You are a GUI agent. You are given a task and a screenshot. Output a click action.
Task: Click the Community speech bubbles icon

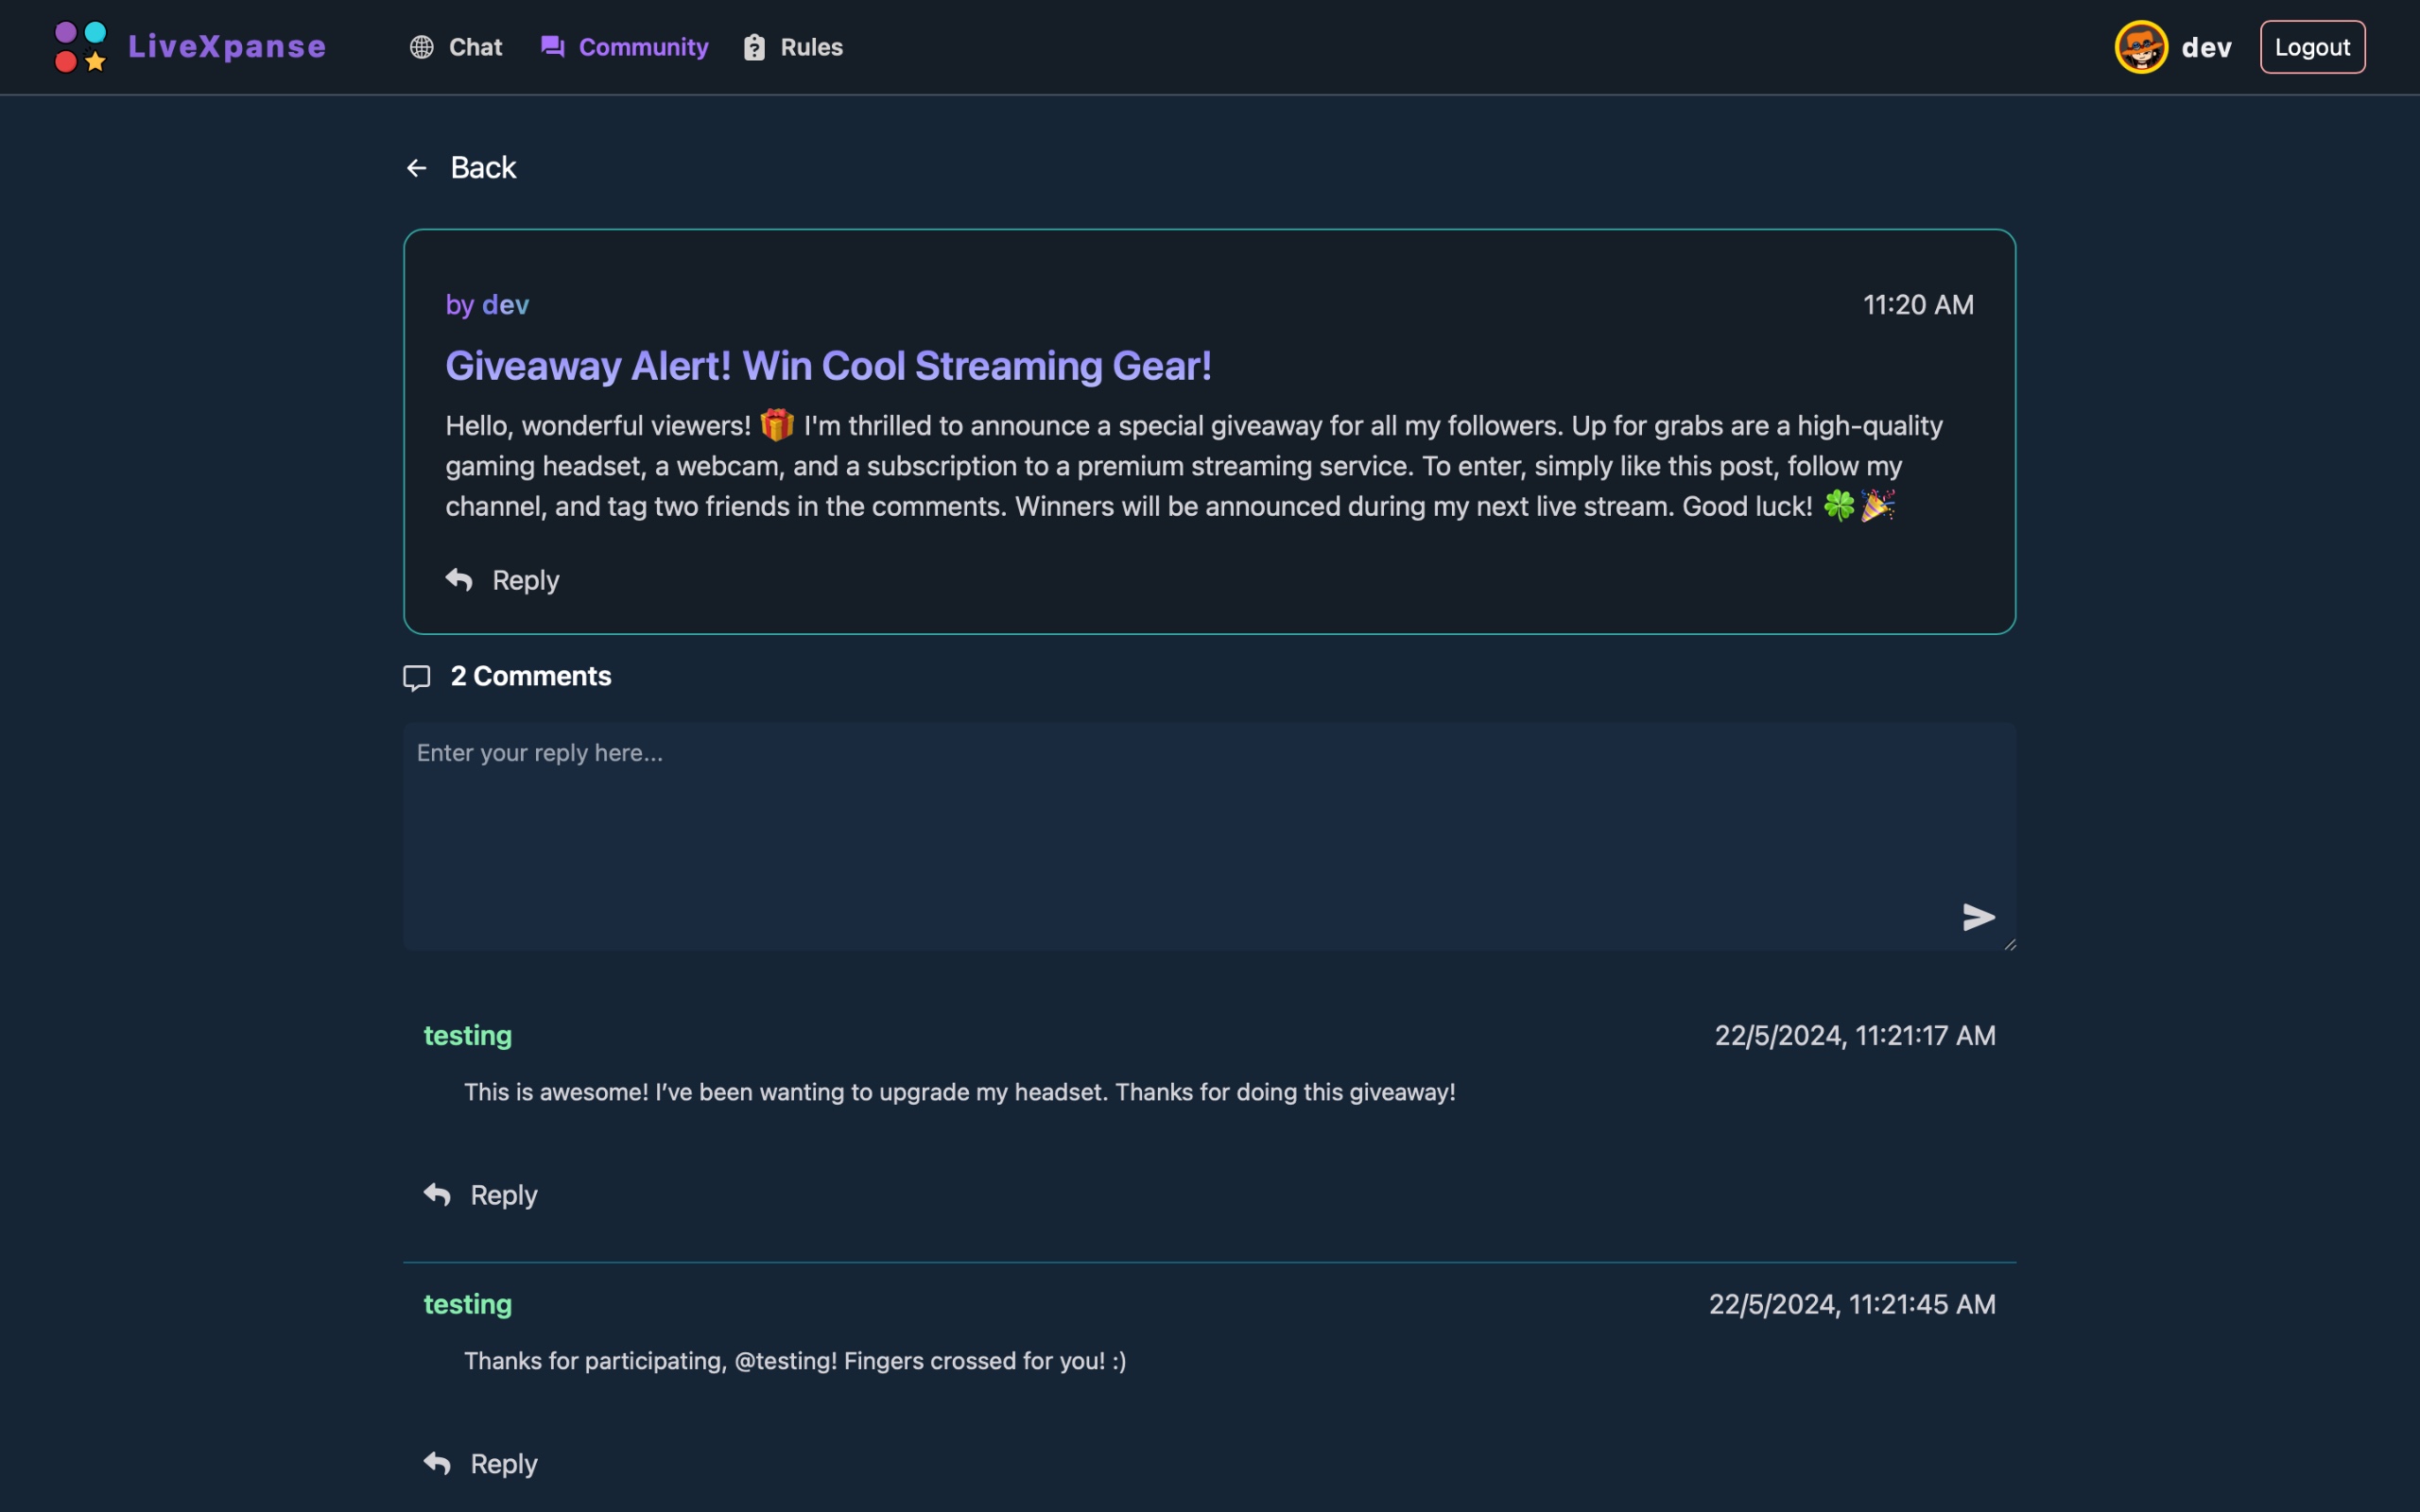pyautogui.click(x=553, y=47)
